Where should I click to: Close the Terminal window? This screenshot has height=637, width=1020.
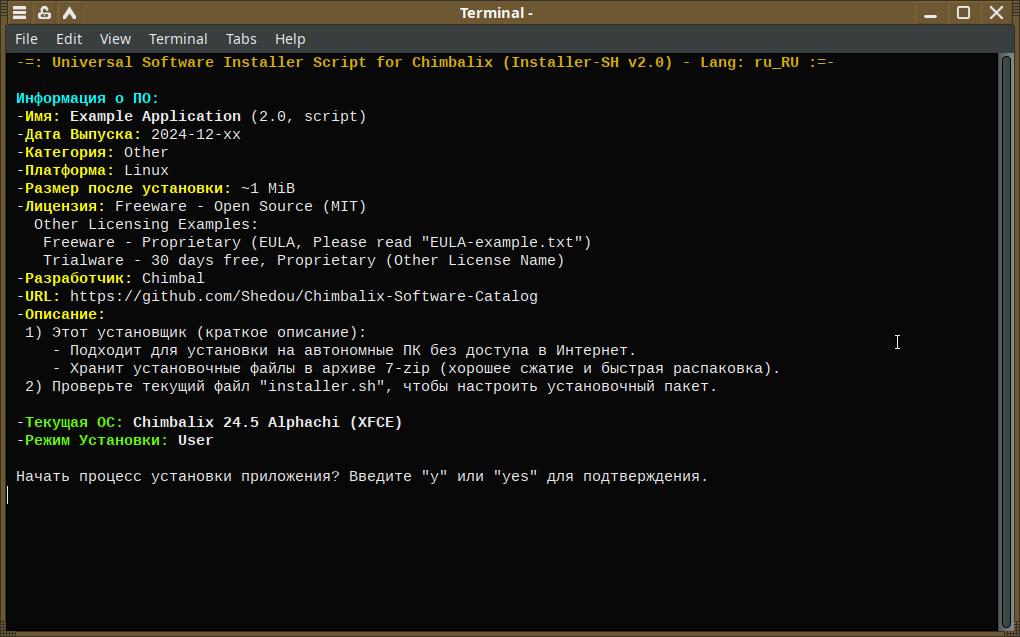[996, 13]
